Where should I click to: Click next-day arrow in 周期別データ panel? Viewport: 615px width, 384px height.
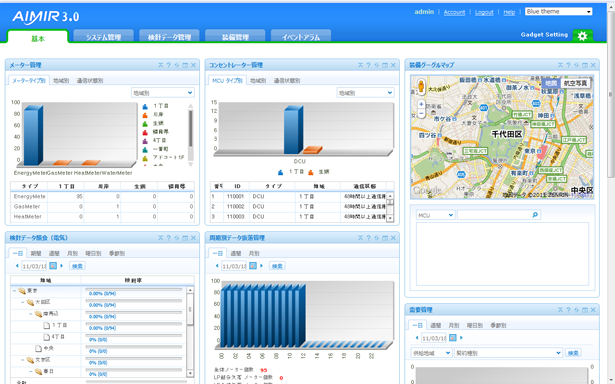pos(262,266)
